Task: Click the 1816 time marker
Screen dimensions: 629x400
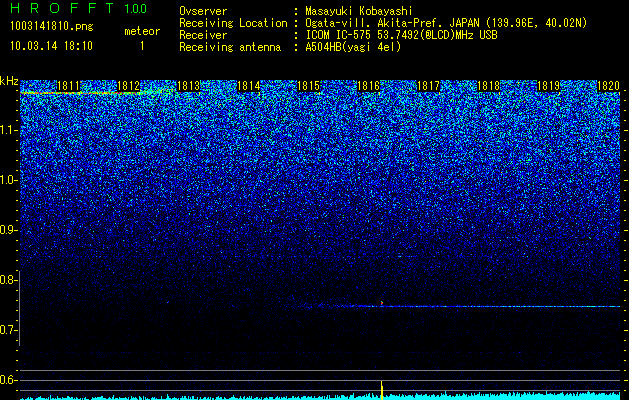Action: [369, 86]
